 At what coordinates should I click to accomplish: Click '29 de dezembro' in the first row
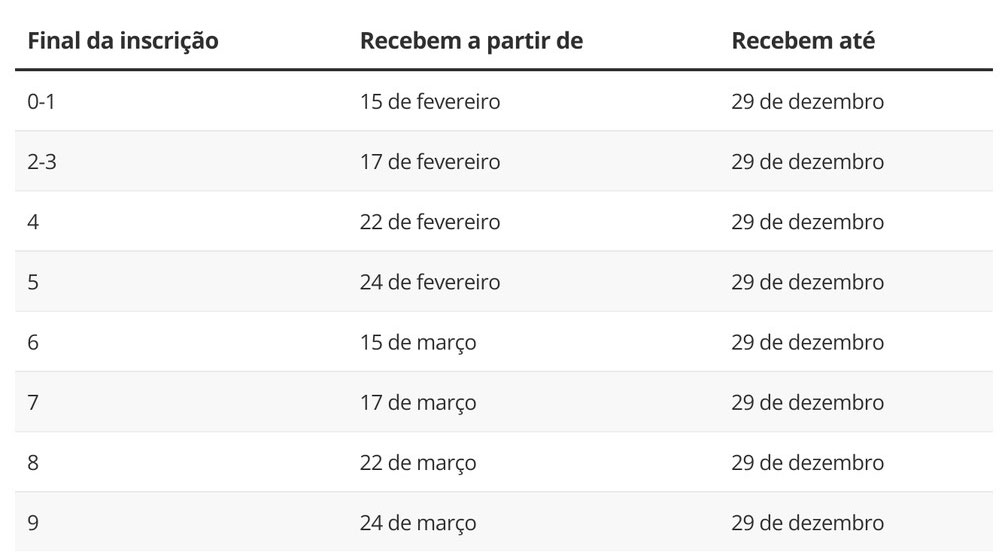click(807, 102)
